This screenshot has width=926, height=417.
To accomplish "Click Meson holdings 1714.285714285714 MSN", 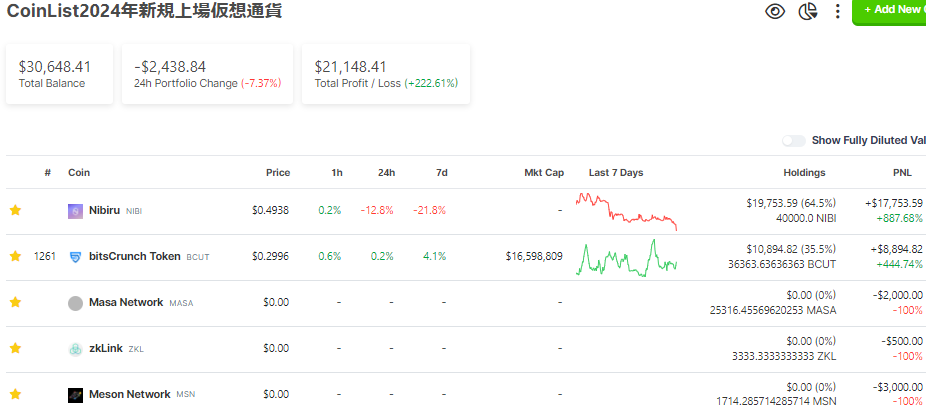I will 777,402.
